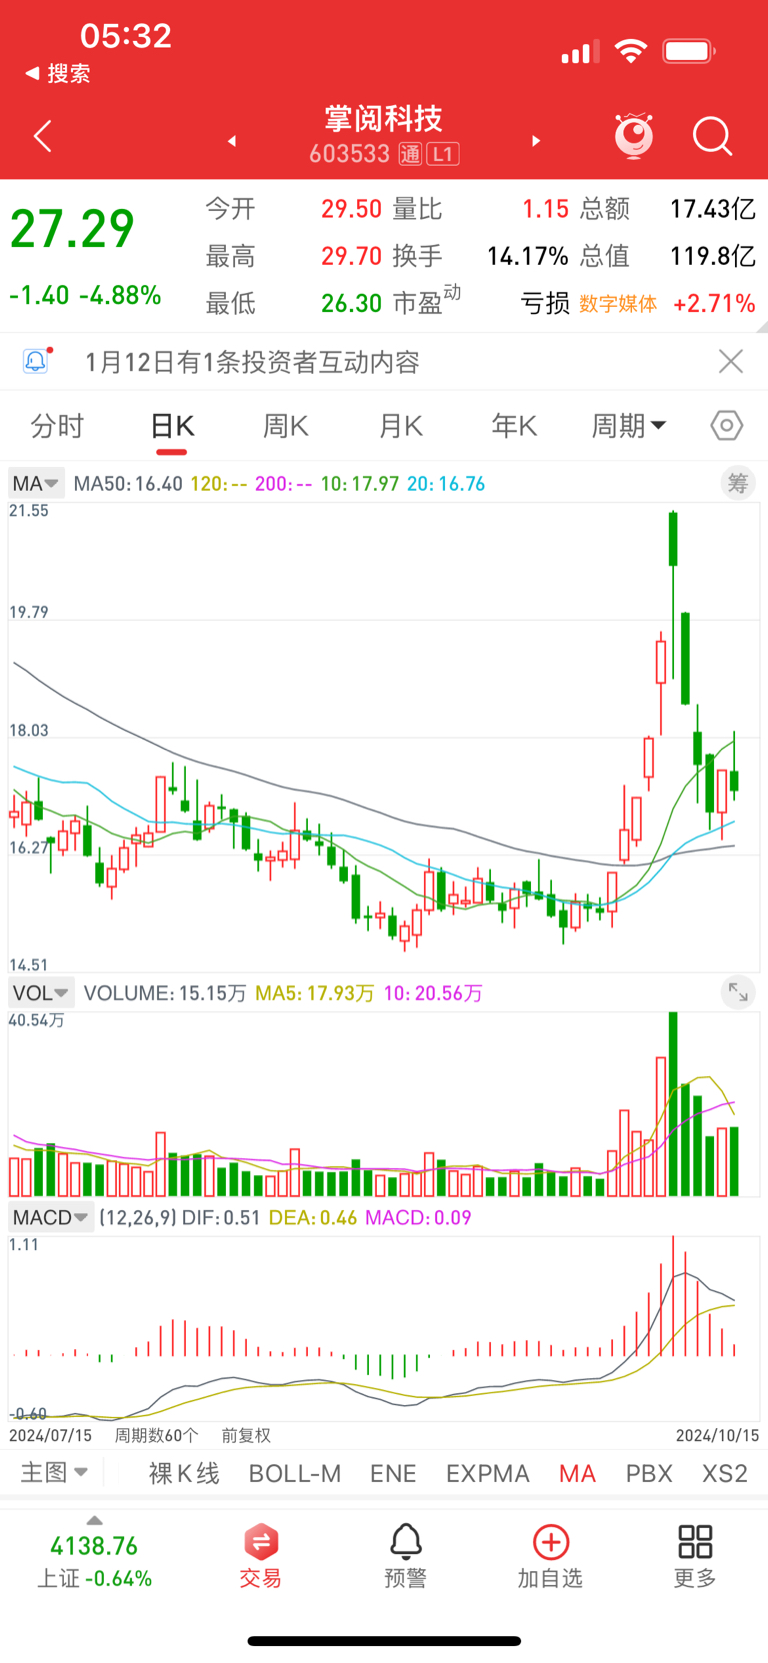Tap the 交易 trade icon

pyautogui.click(x=260, y=1557)
